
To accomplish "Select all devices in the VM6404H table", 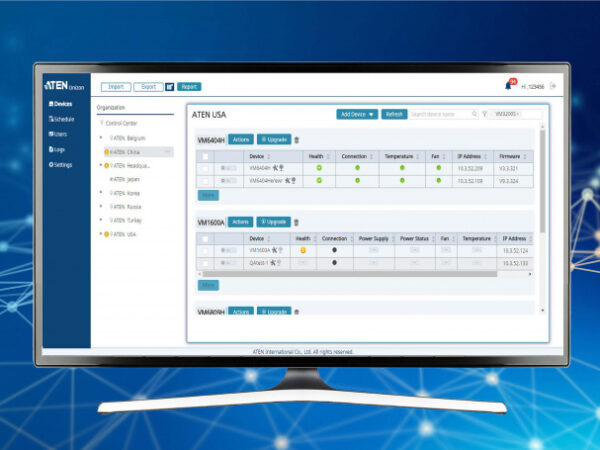I will pyautogui.click(x=205, y=157).
